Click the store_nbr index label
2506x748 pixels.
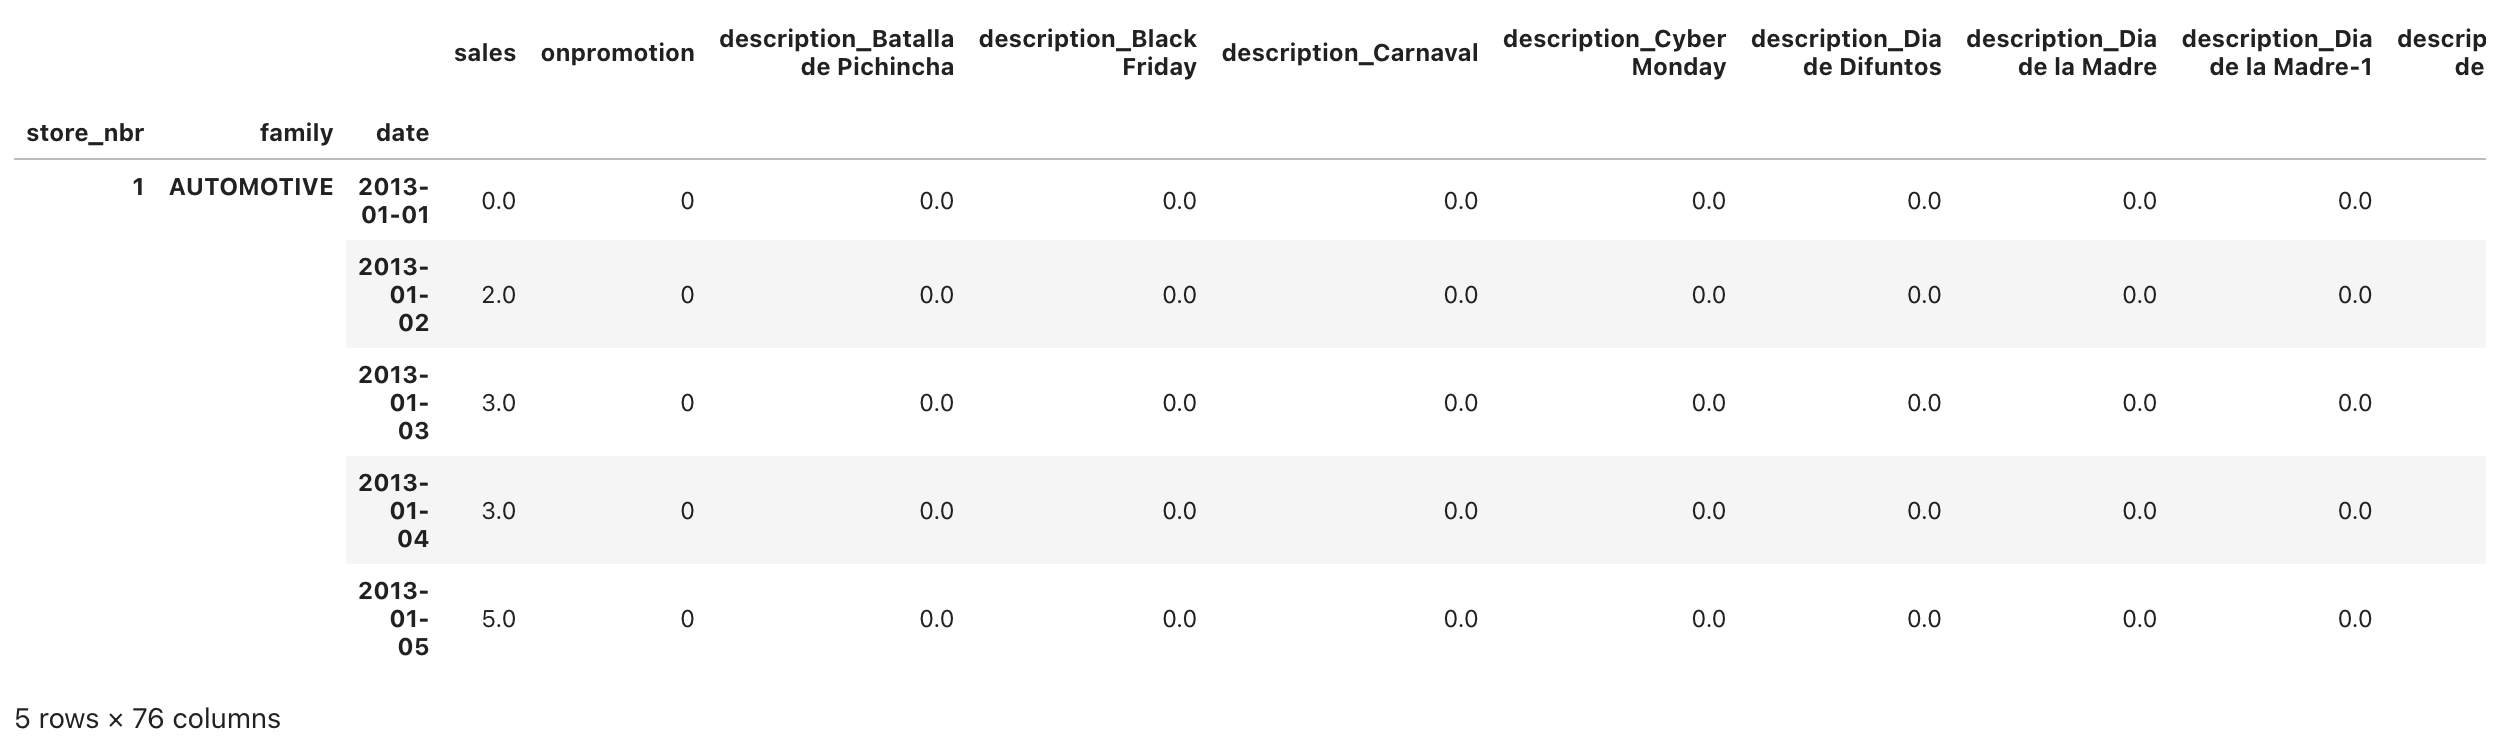point(85,133)
